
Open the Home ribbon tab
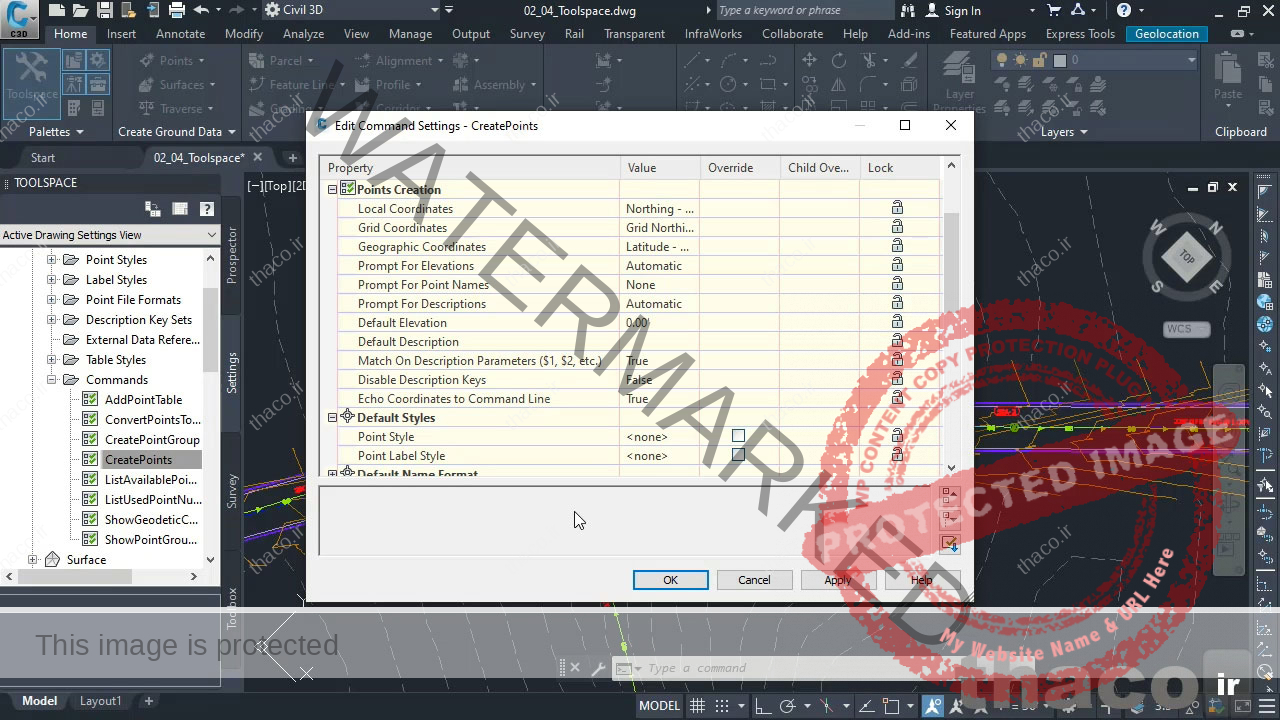pos(70,34)
